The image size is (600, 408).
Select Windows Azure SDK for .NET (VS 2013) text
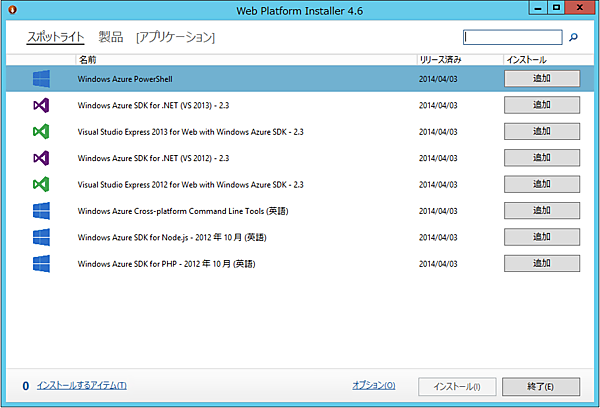tap(153, 106)
